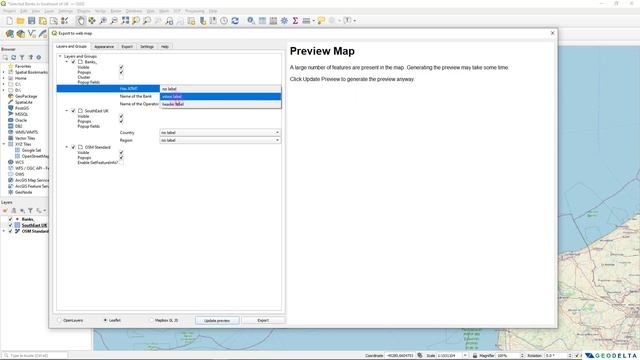Collapse XYZ Tiles in Browser panel
This screenshot has height=360, width=640.
coord(4,144)
